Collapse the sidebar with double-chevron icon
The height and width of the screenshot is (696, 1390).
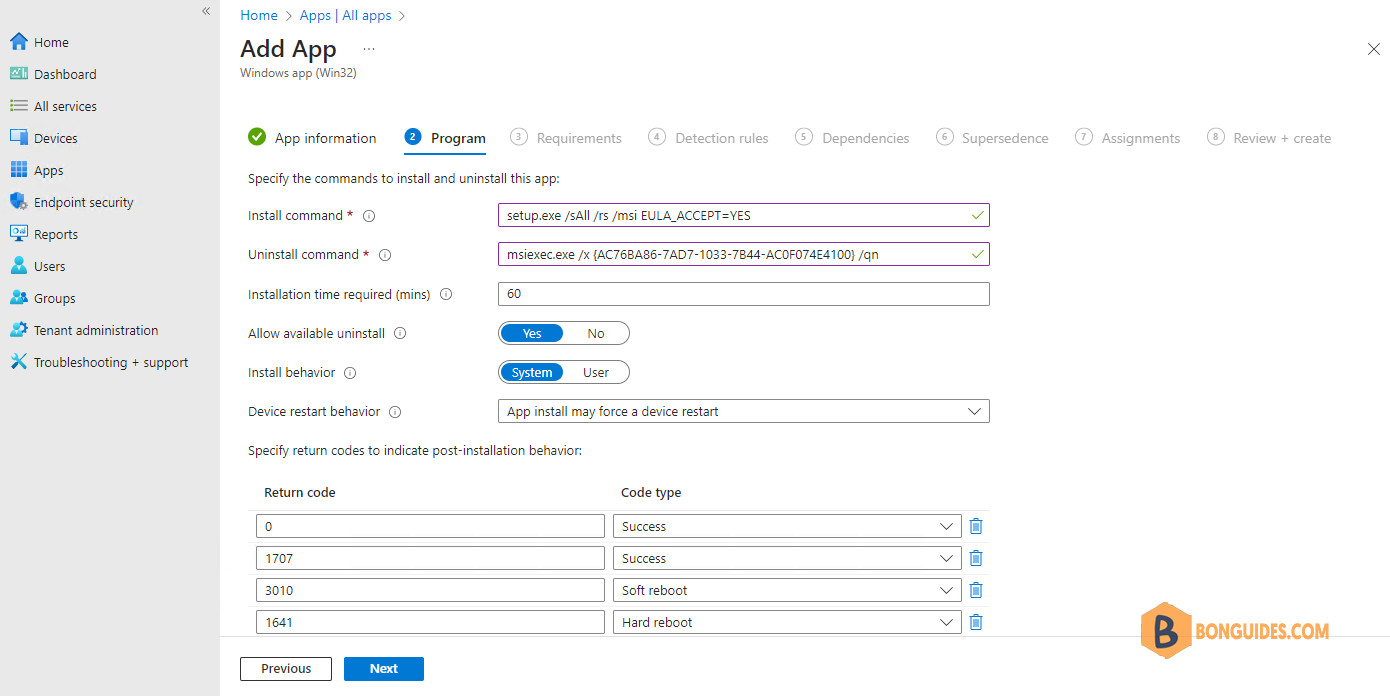[206, 11]
